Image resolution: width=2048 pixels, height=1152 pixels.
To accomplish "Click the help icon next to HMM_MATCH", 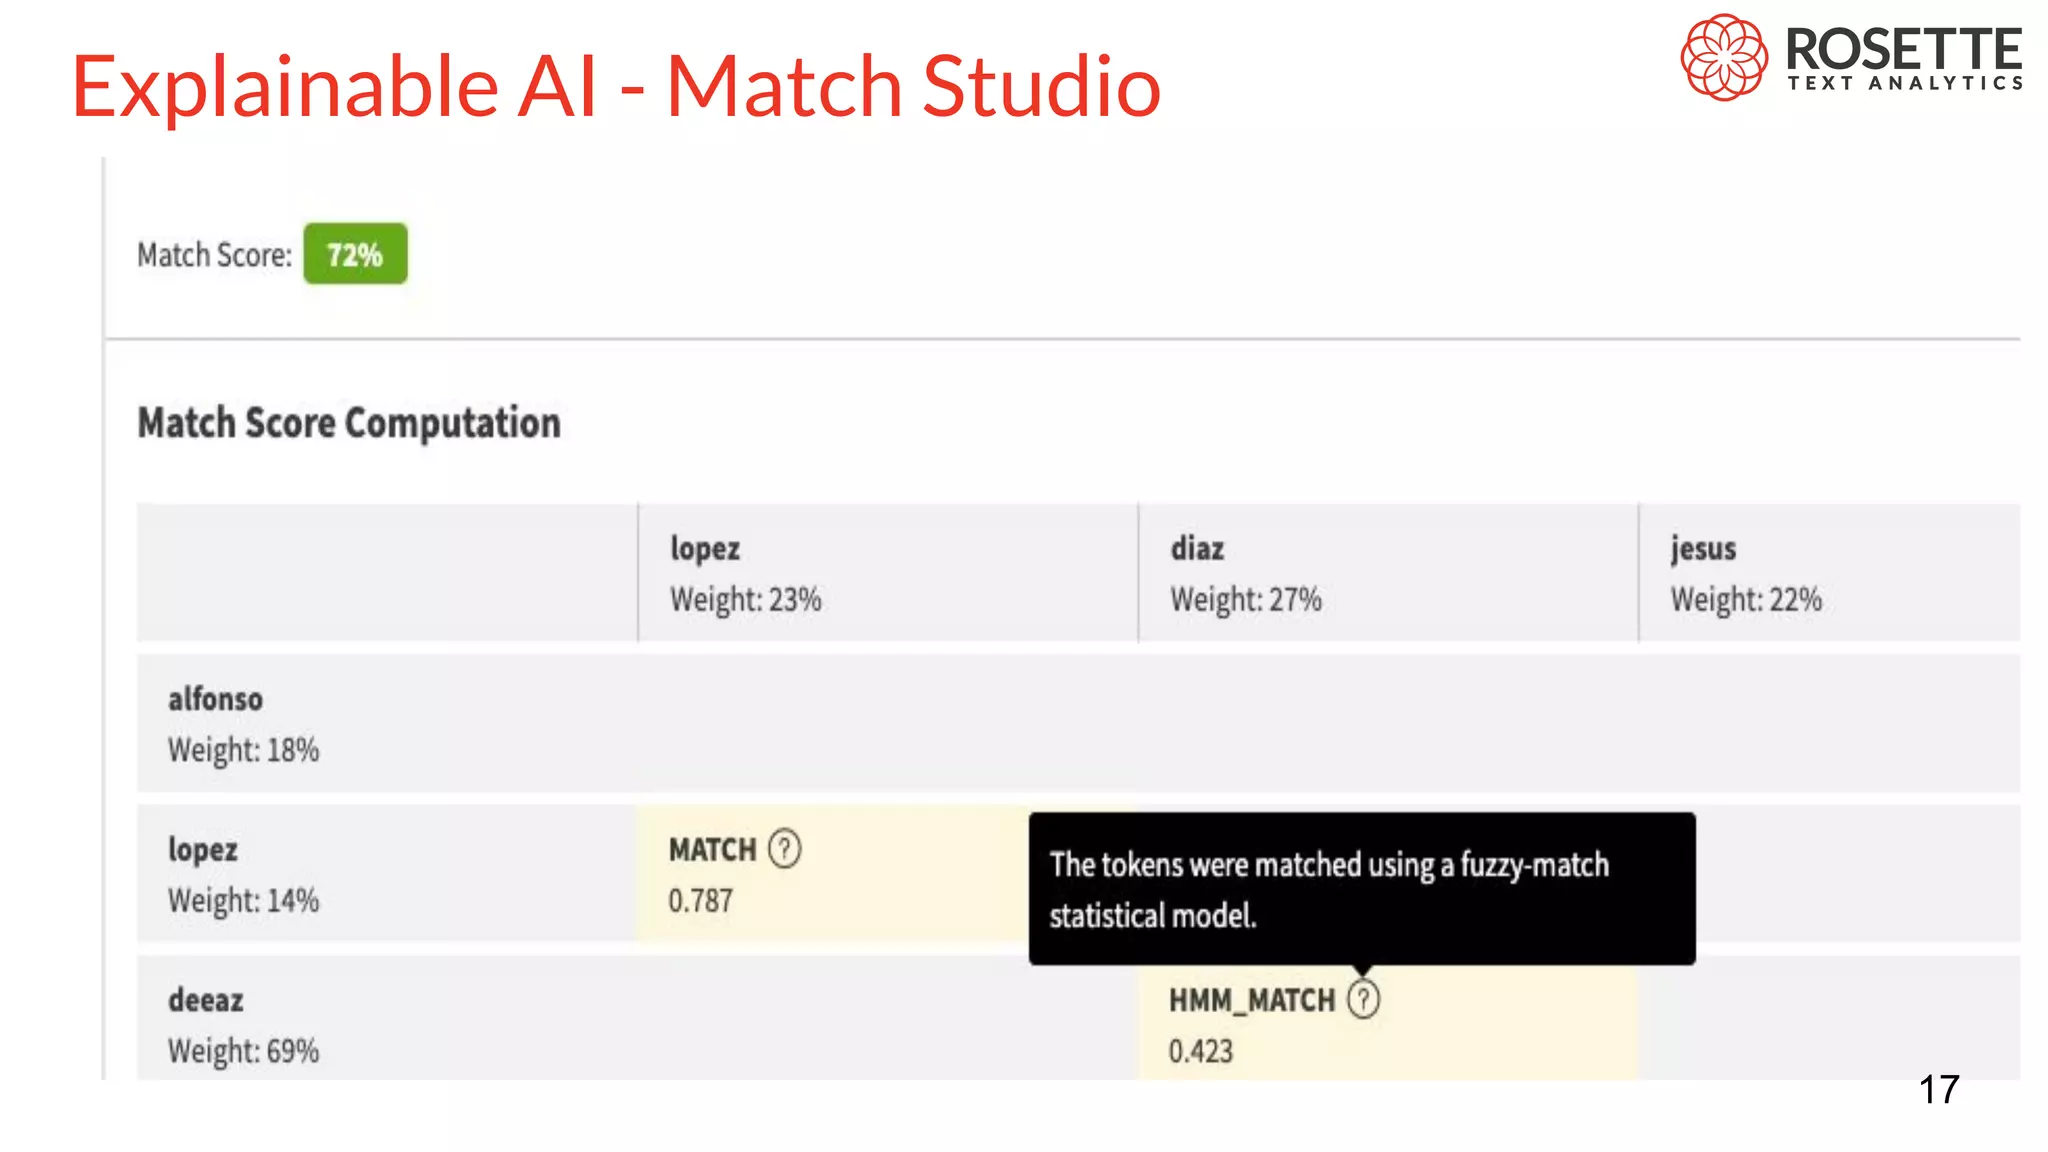I will 1363,999.
